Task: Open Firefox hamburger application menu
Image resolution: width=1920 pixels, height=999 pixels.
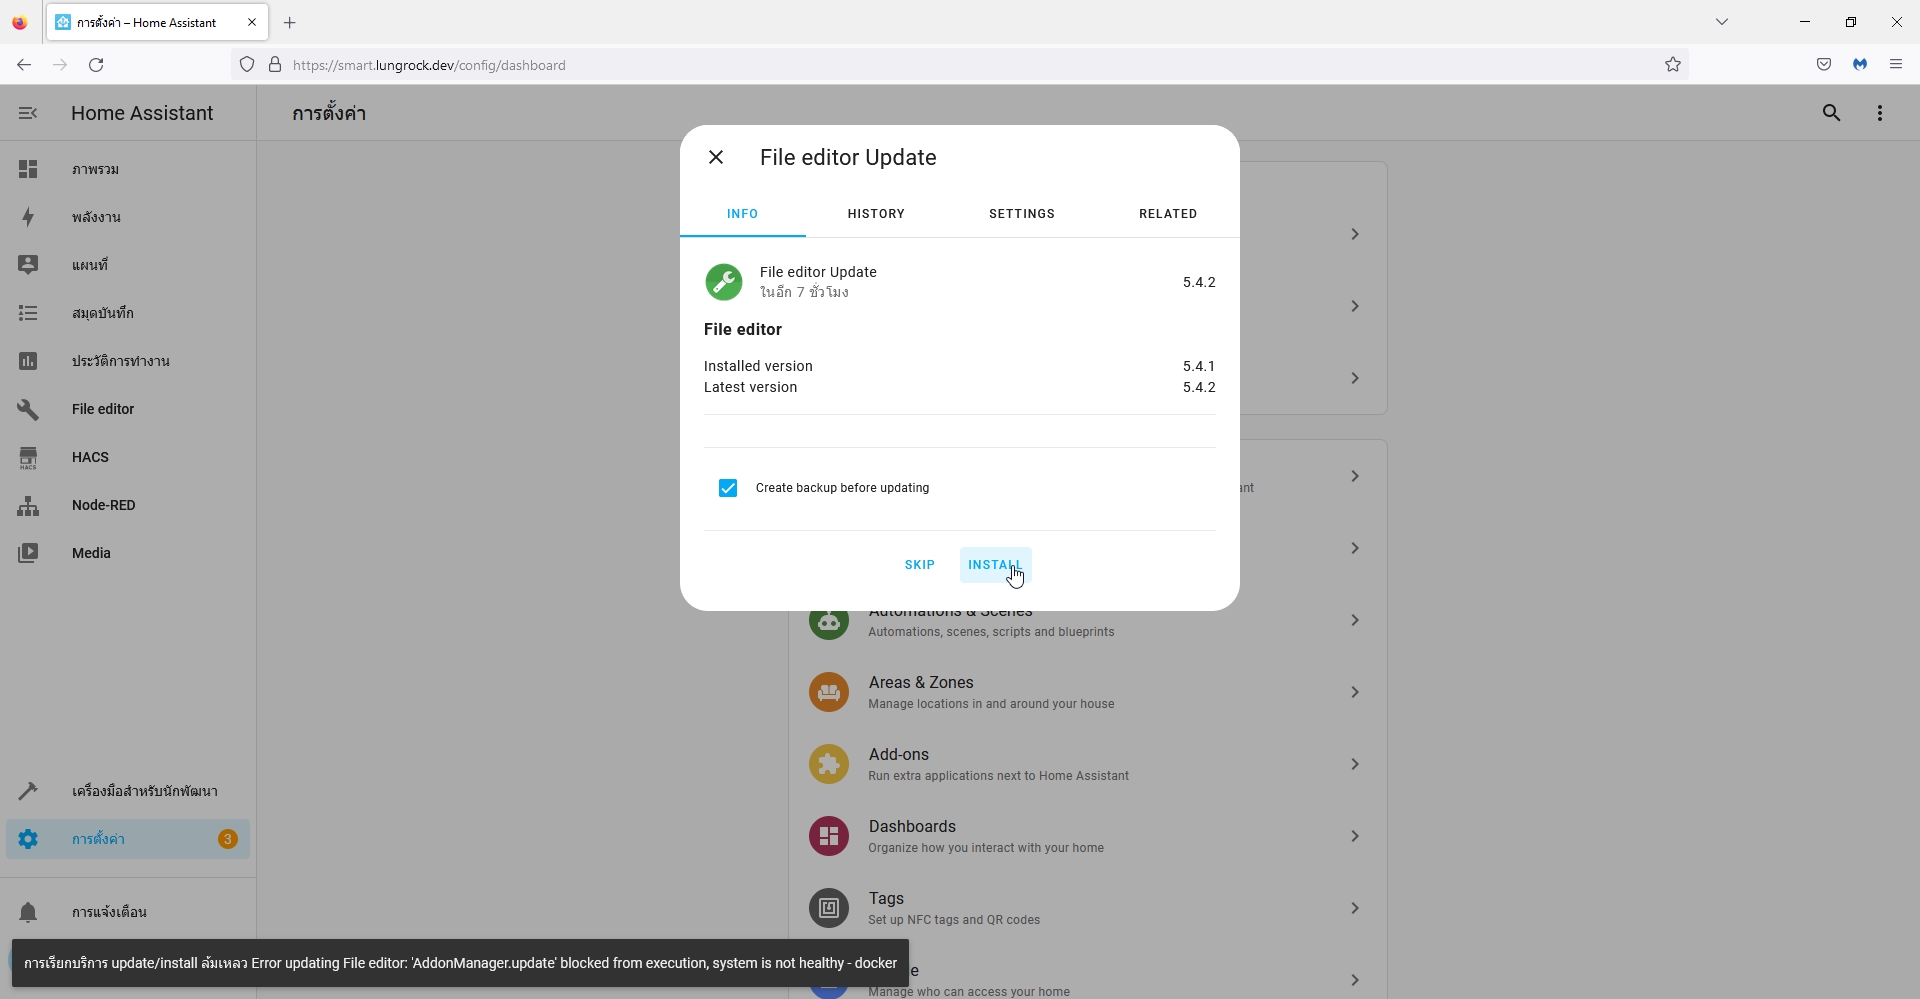Action: (1896, 65)
